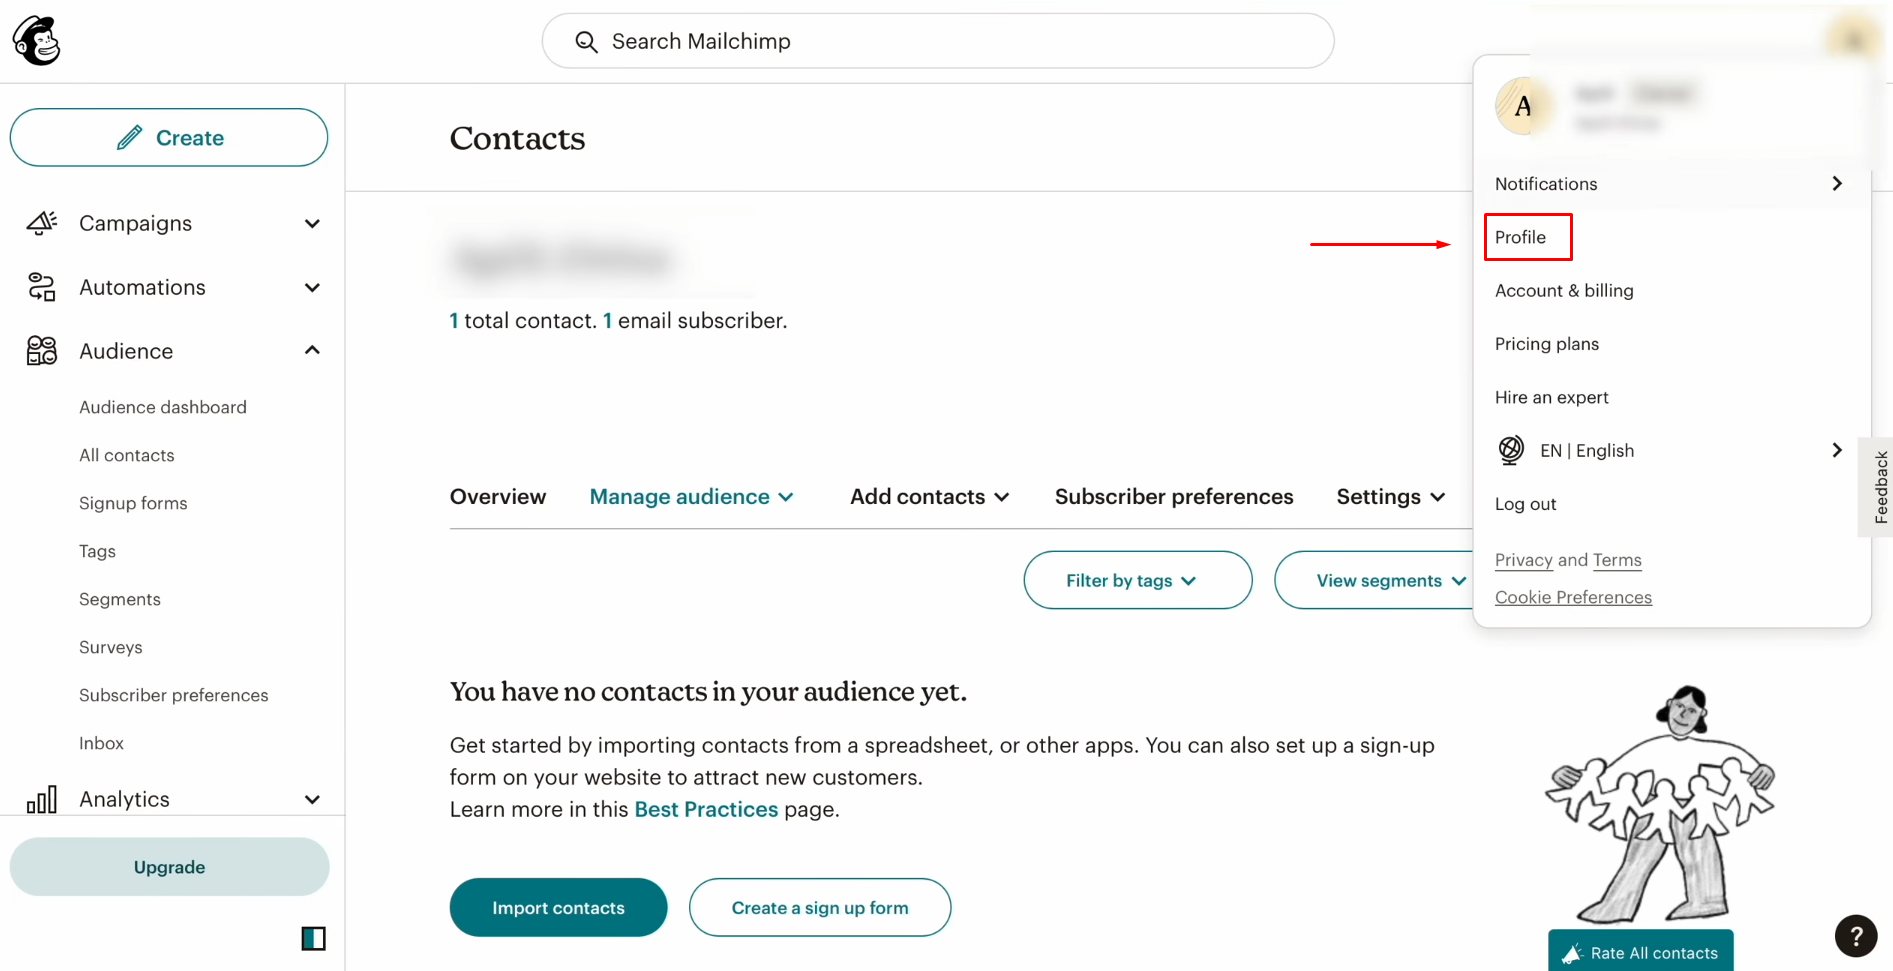1893x971 pixels.
Task: Open the Feedback side tab
Action: (x=1877, y=487)
